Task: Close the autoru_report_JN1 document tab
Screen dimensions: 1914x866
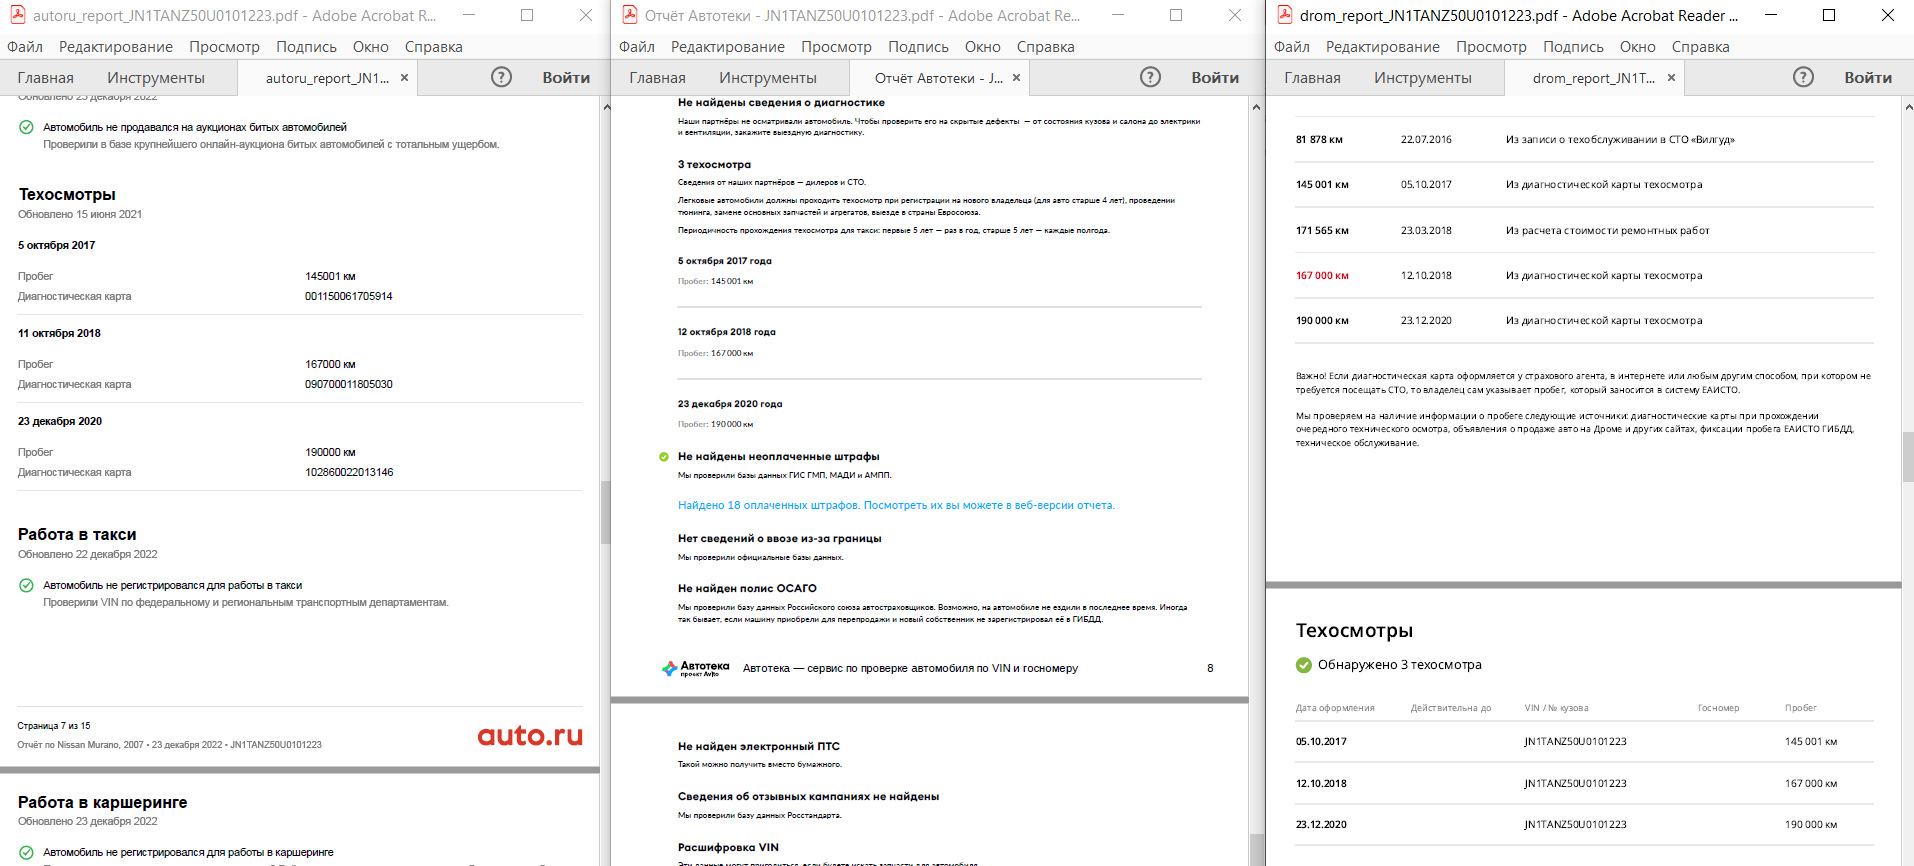Action: (404, 78)
